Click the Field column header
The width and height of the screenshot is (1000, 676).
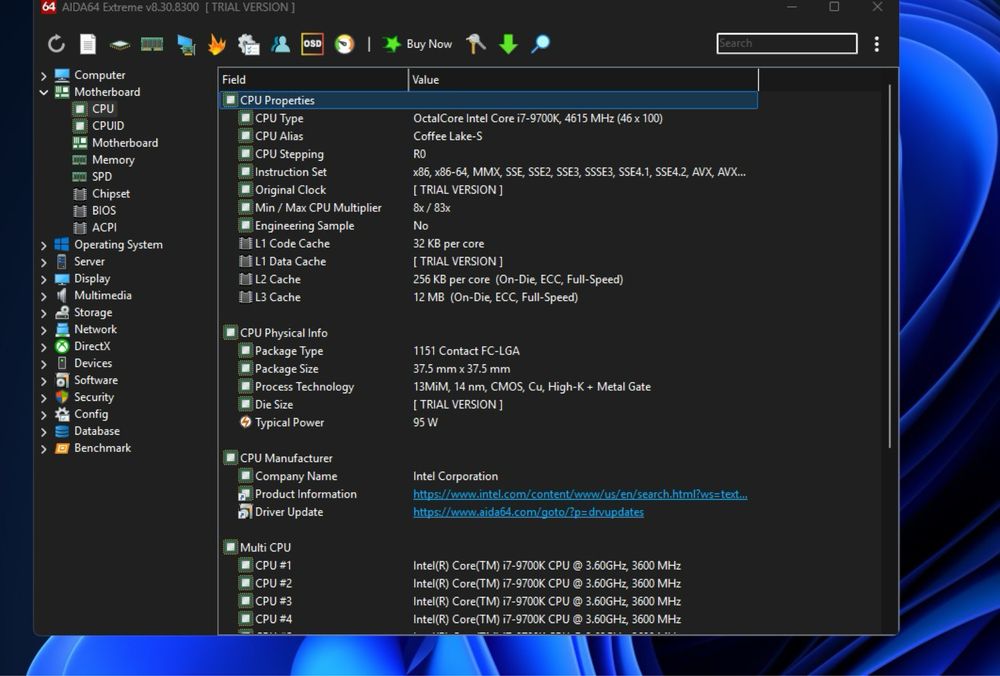point(313,80)
